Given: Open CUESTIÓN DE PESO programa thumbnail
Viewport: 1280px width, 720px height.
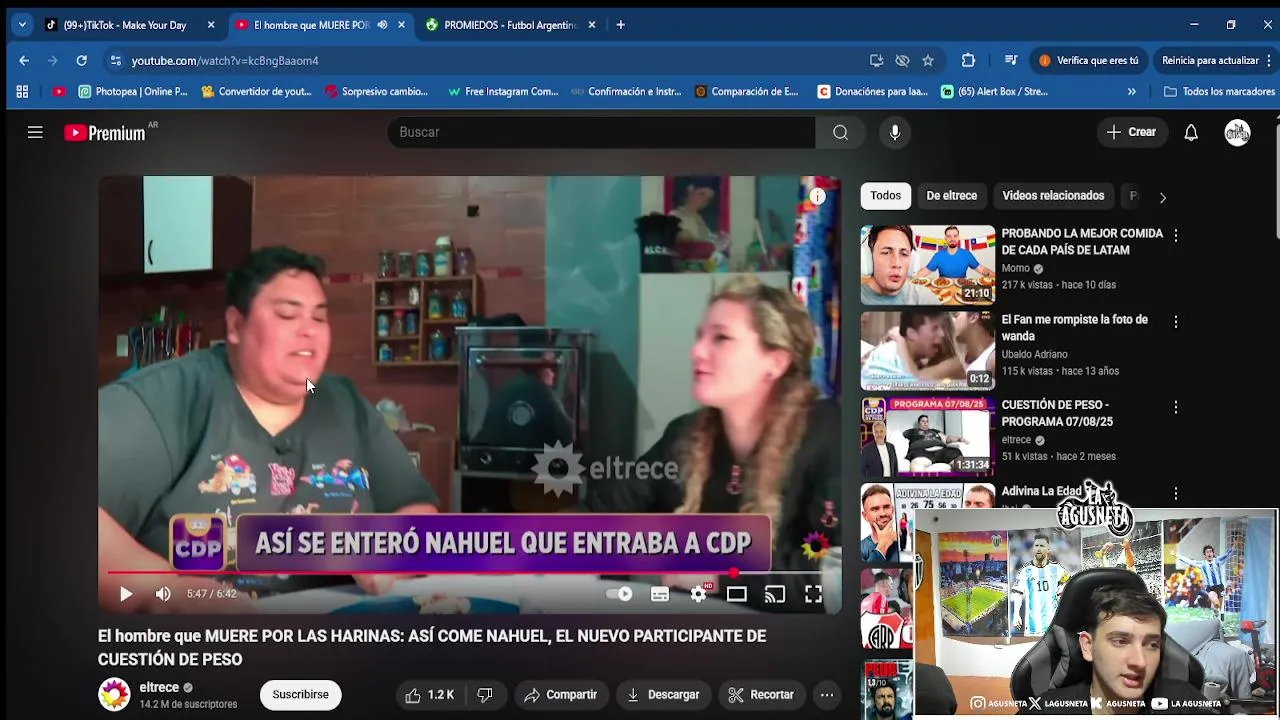Looking at the screenshot, I should [x=928, y=437].
